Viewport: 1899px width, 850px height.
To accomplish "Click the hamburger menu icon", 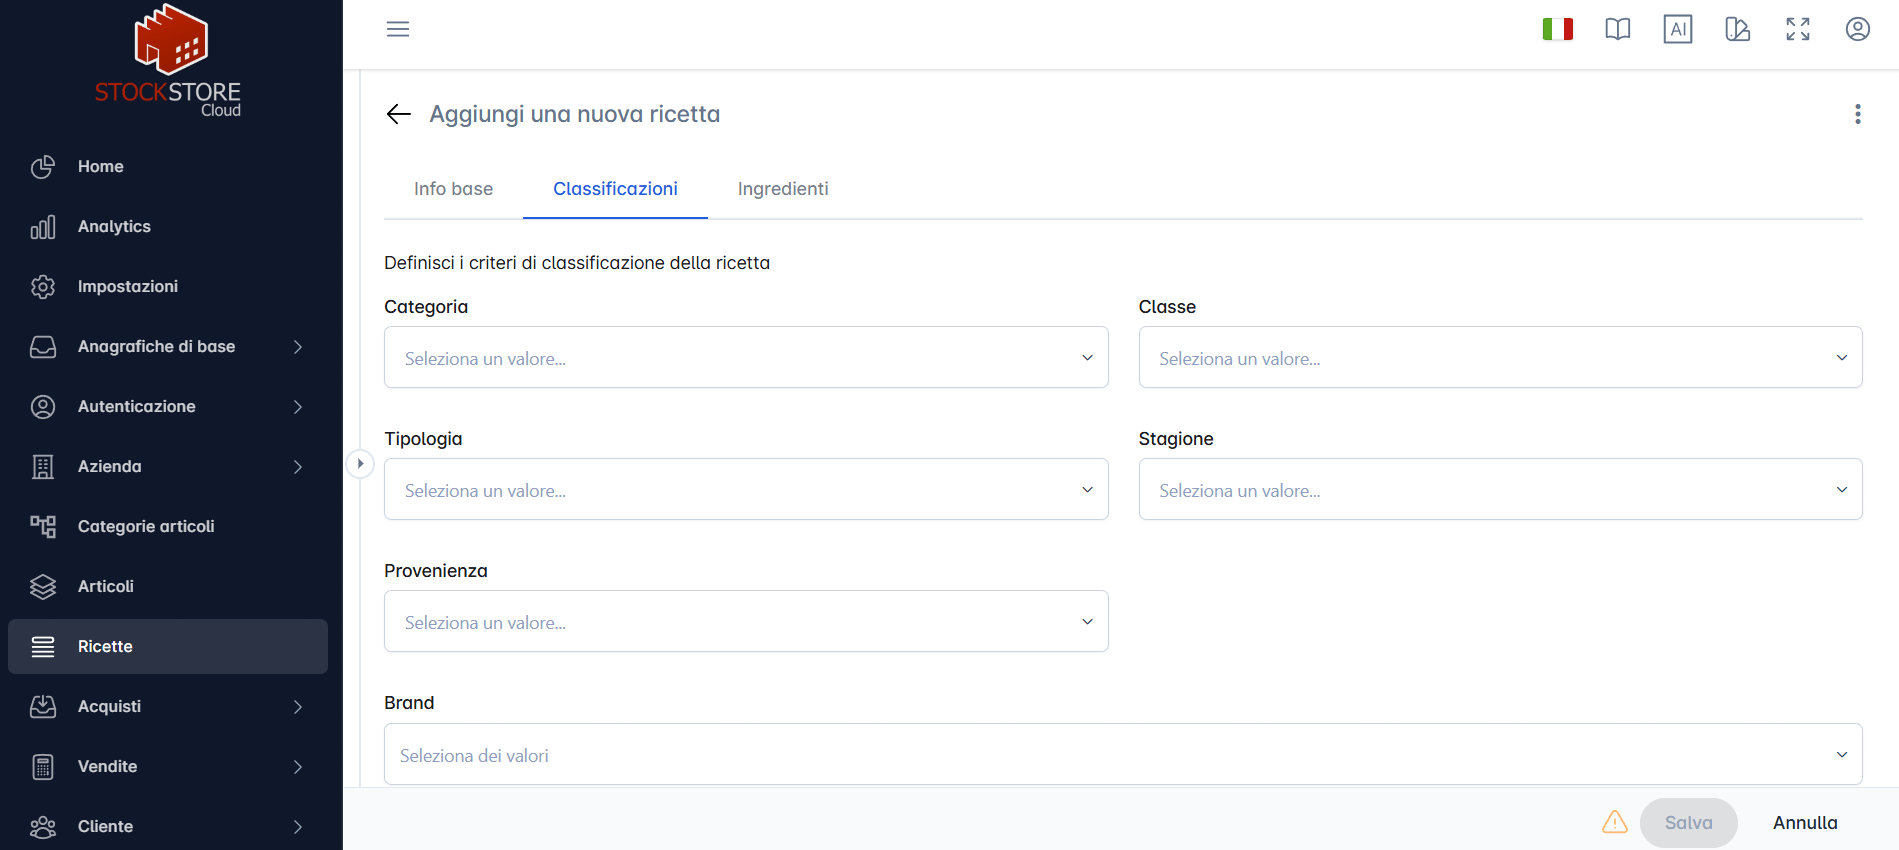I will [398, 29].
